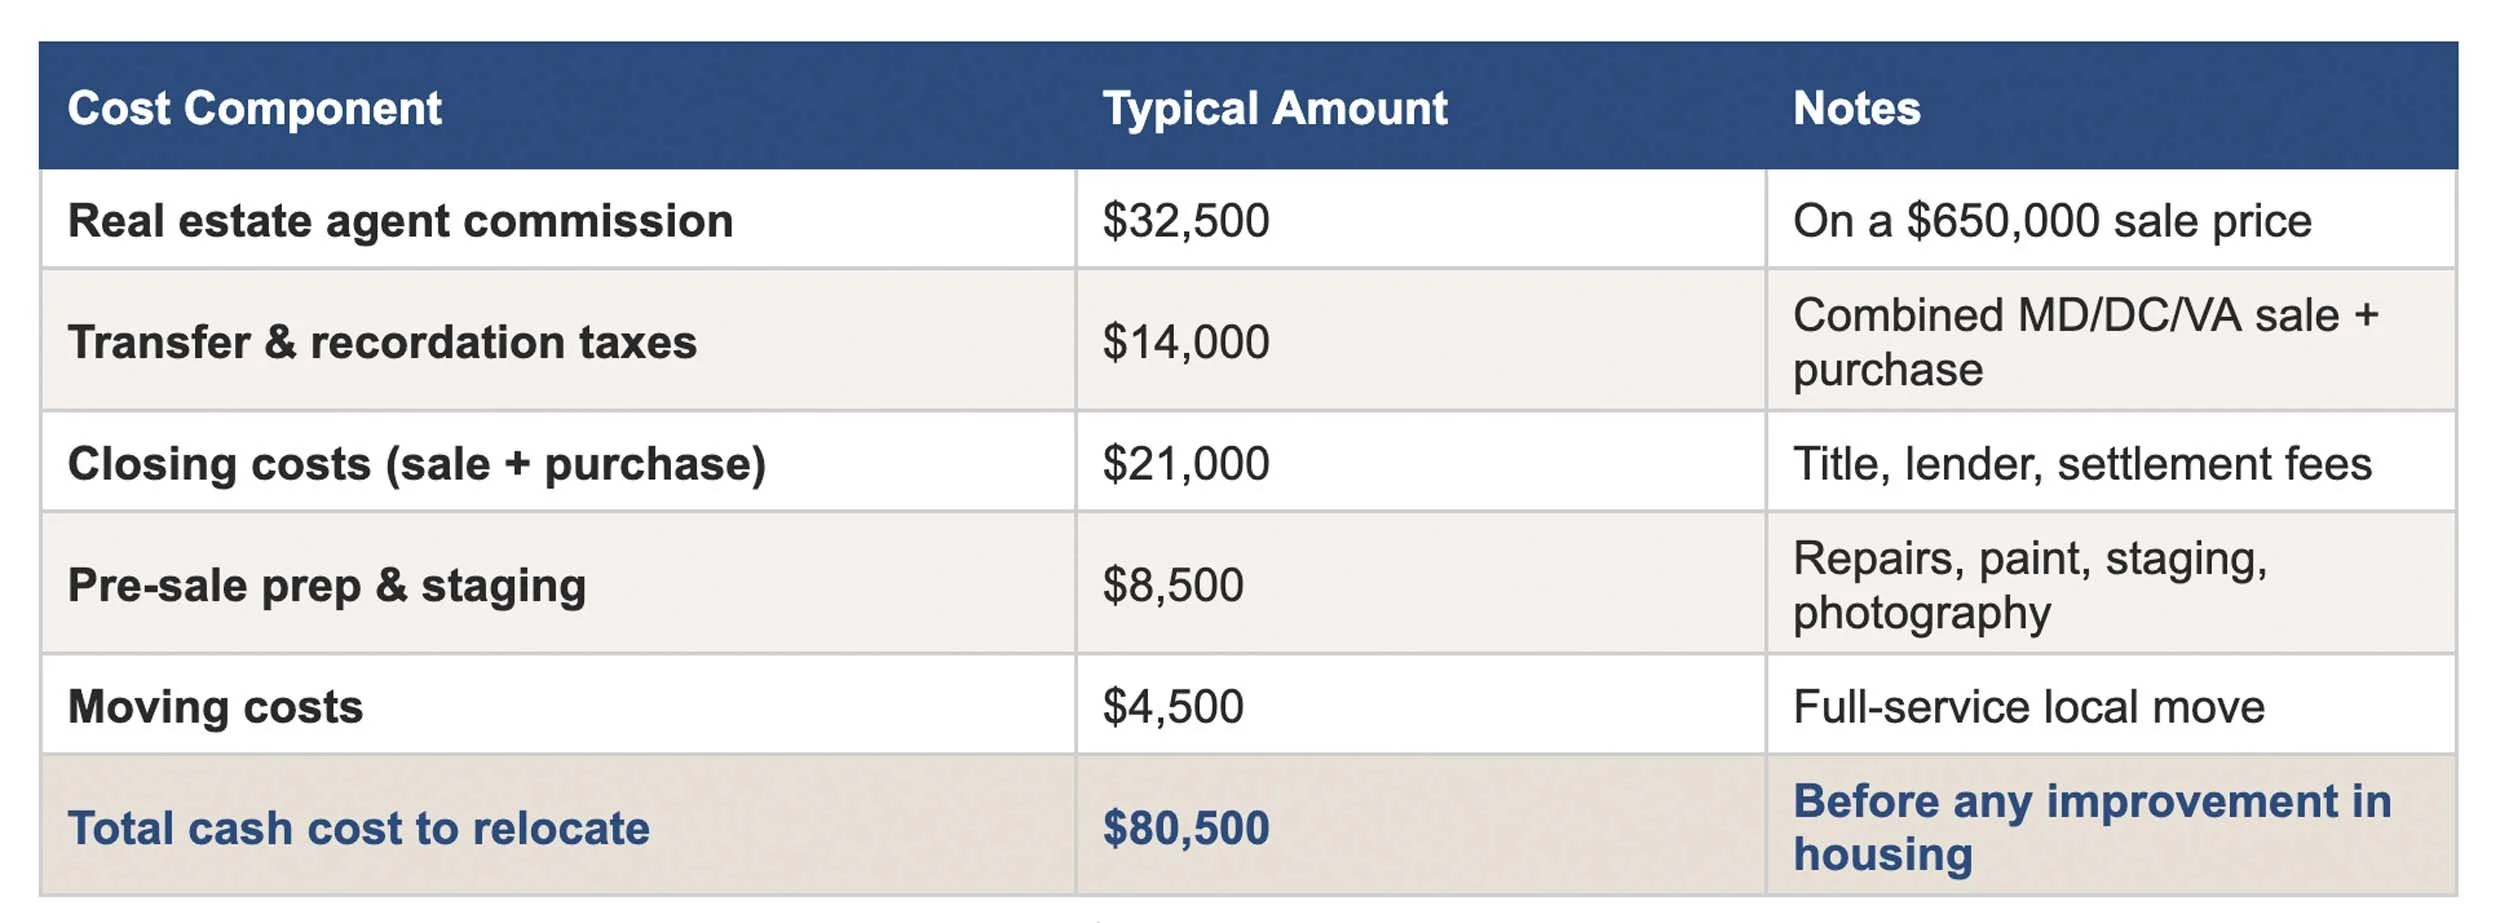This screenshot has height=923, width=2500.
Task: Select the Transfer & recordation taxes row label
Action: point(382,342)
